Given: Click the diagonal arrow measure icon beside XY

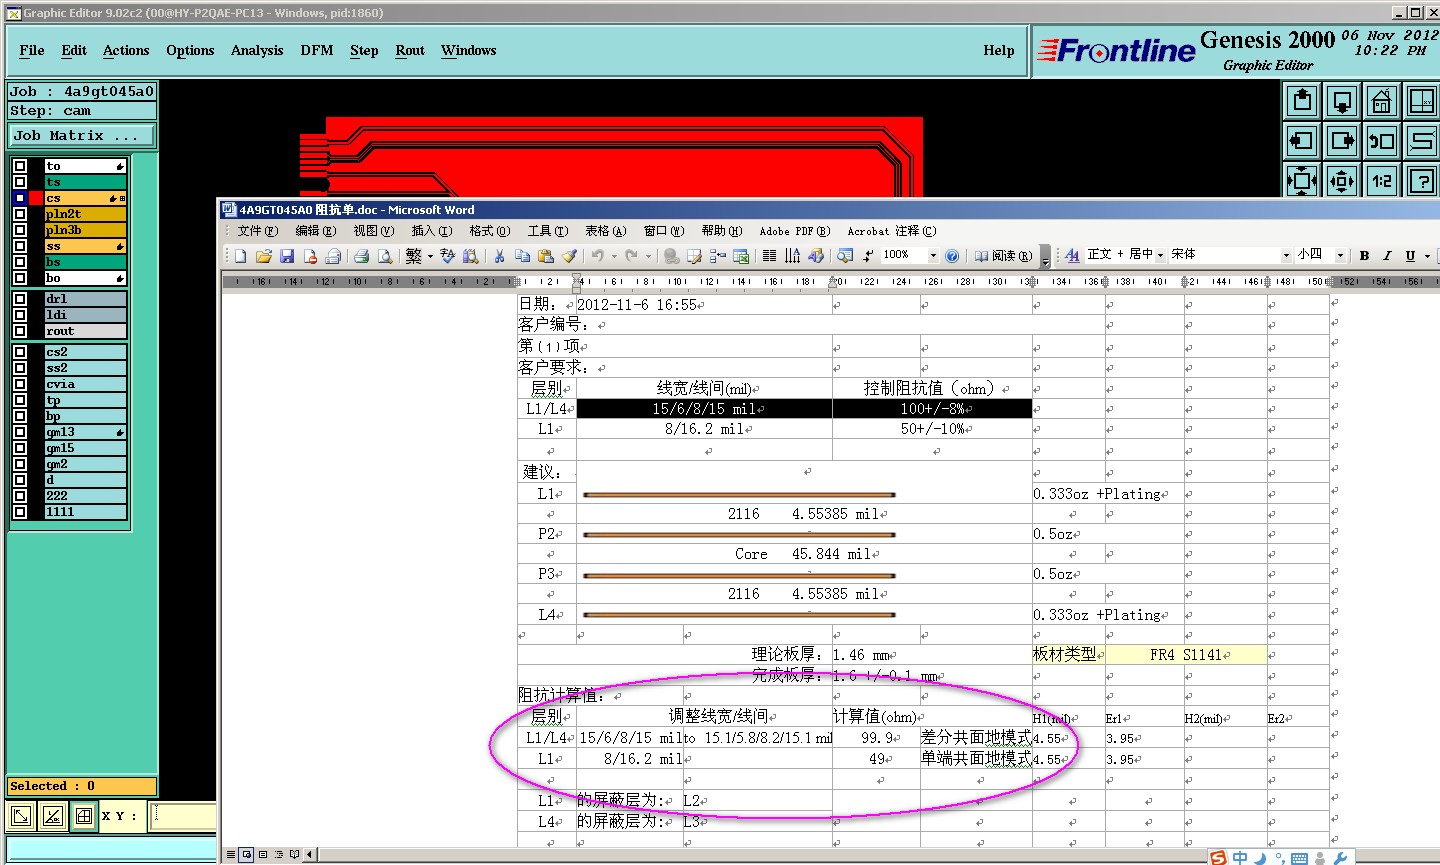Looking at the screenshot, I should (21, 816).
